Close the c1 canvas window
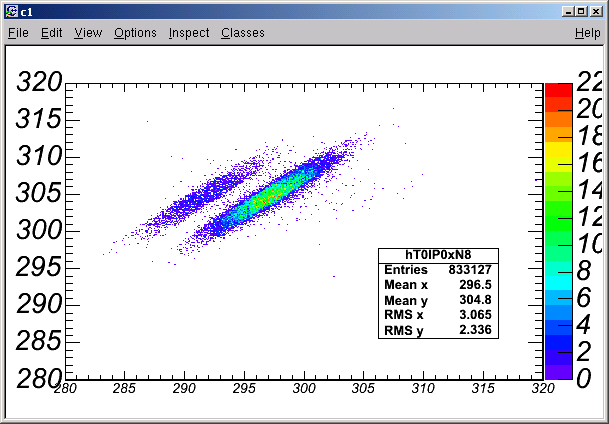Screen dimensions: 609x424 pos(596,12)
